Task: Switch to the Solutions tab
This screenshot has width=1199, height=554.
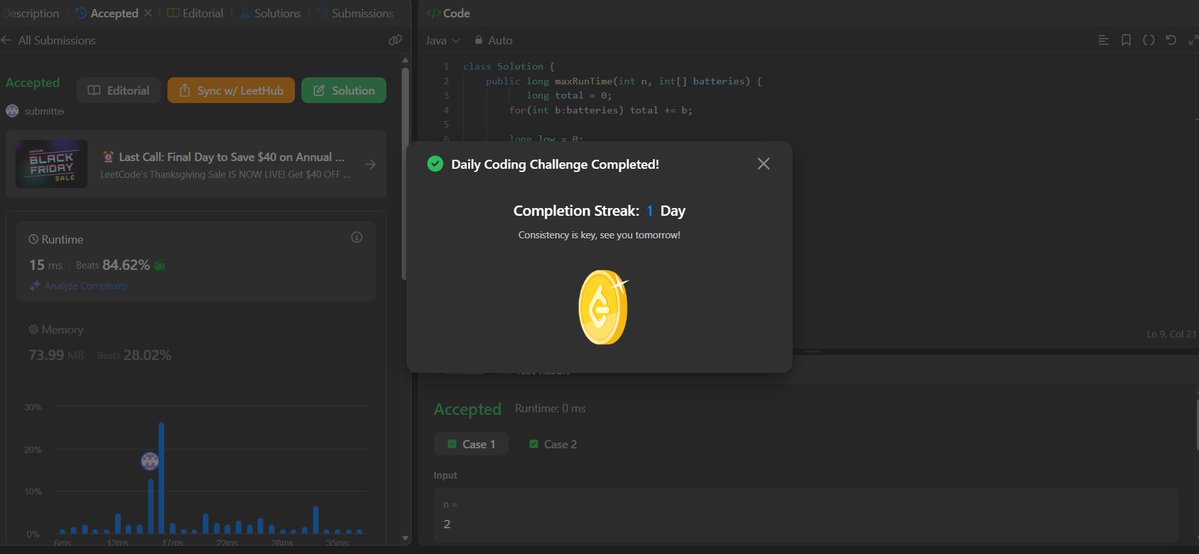Action: pyautogui.click(x=270, y=13)
